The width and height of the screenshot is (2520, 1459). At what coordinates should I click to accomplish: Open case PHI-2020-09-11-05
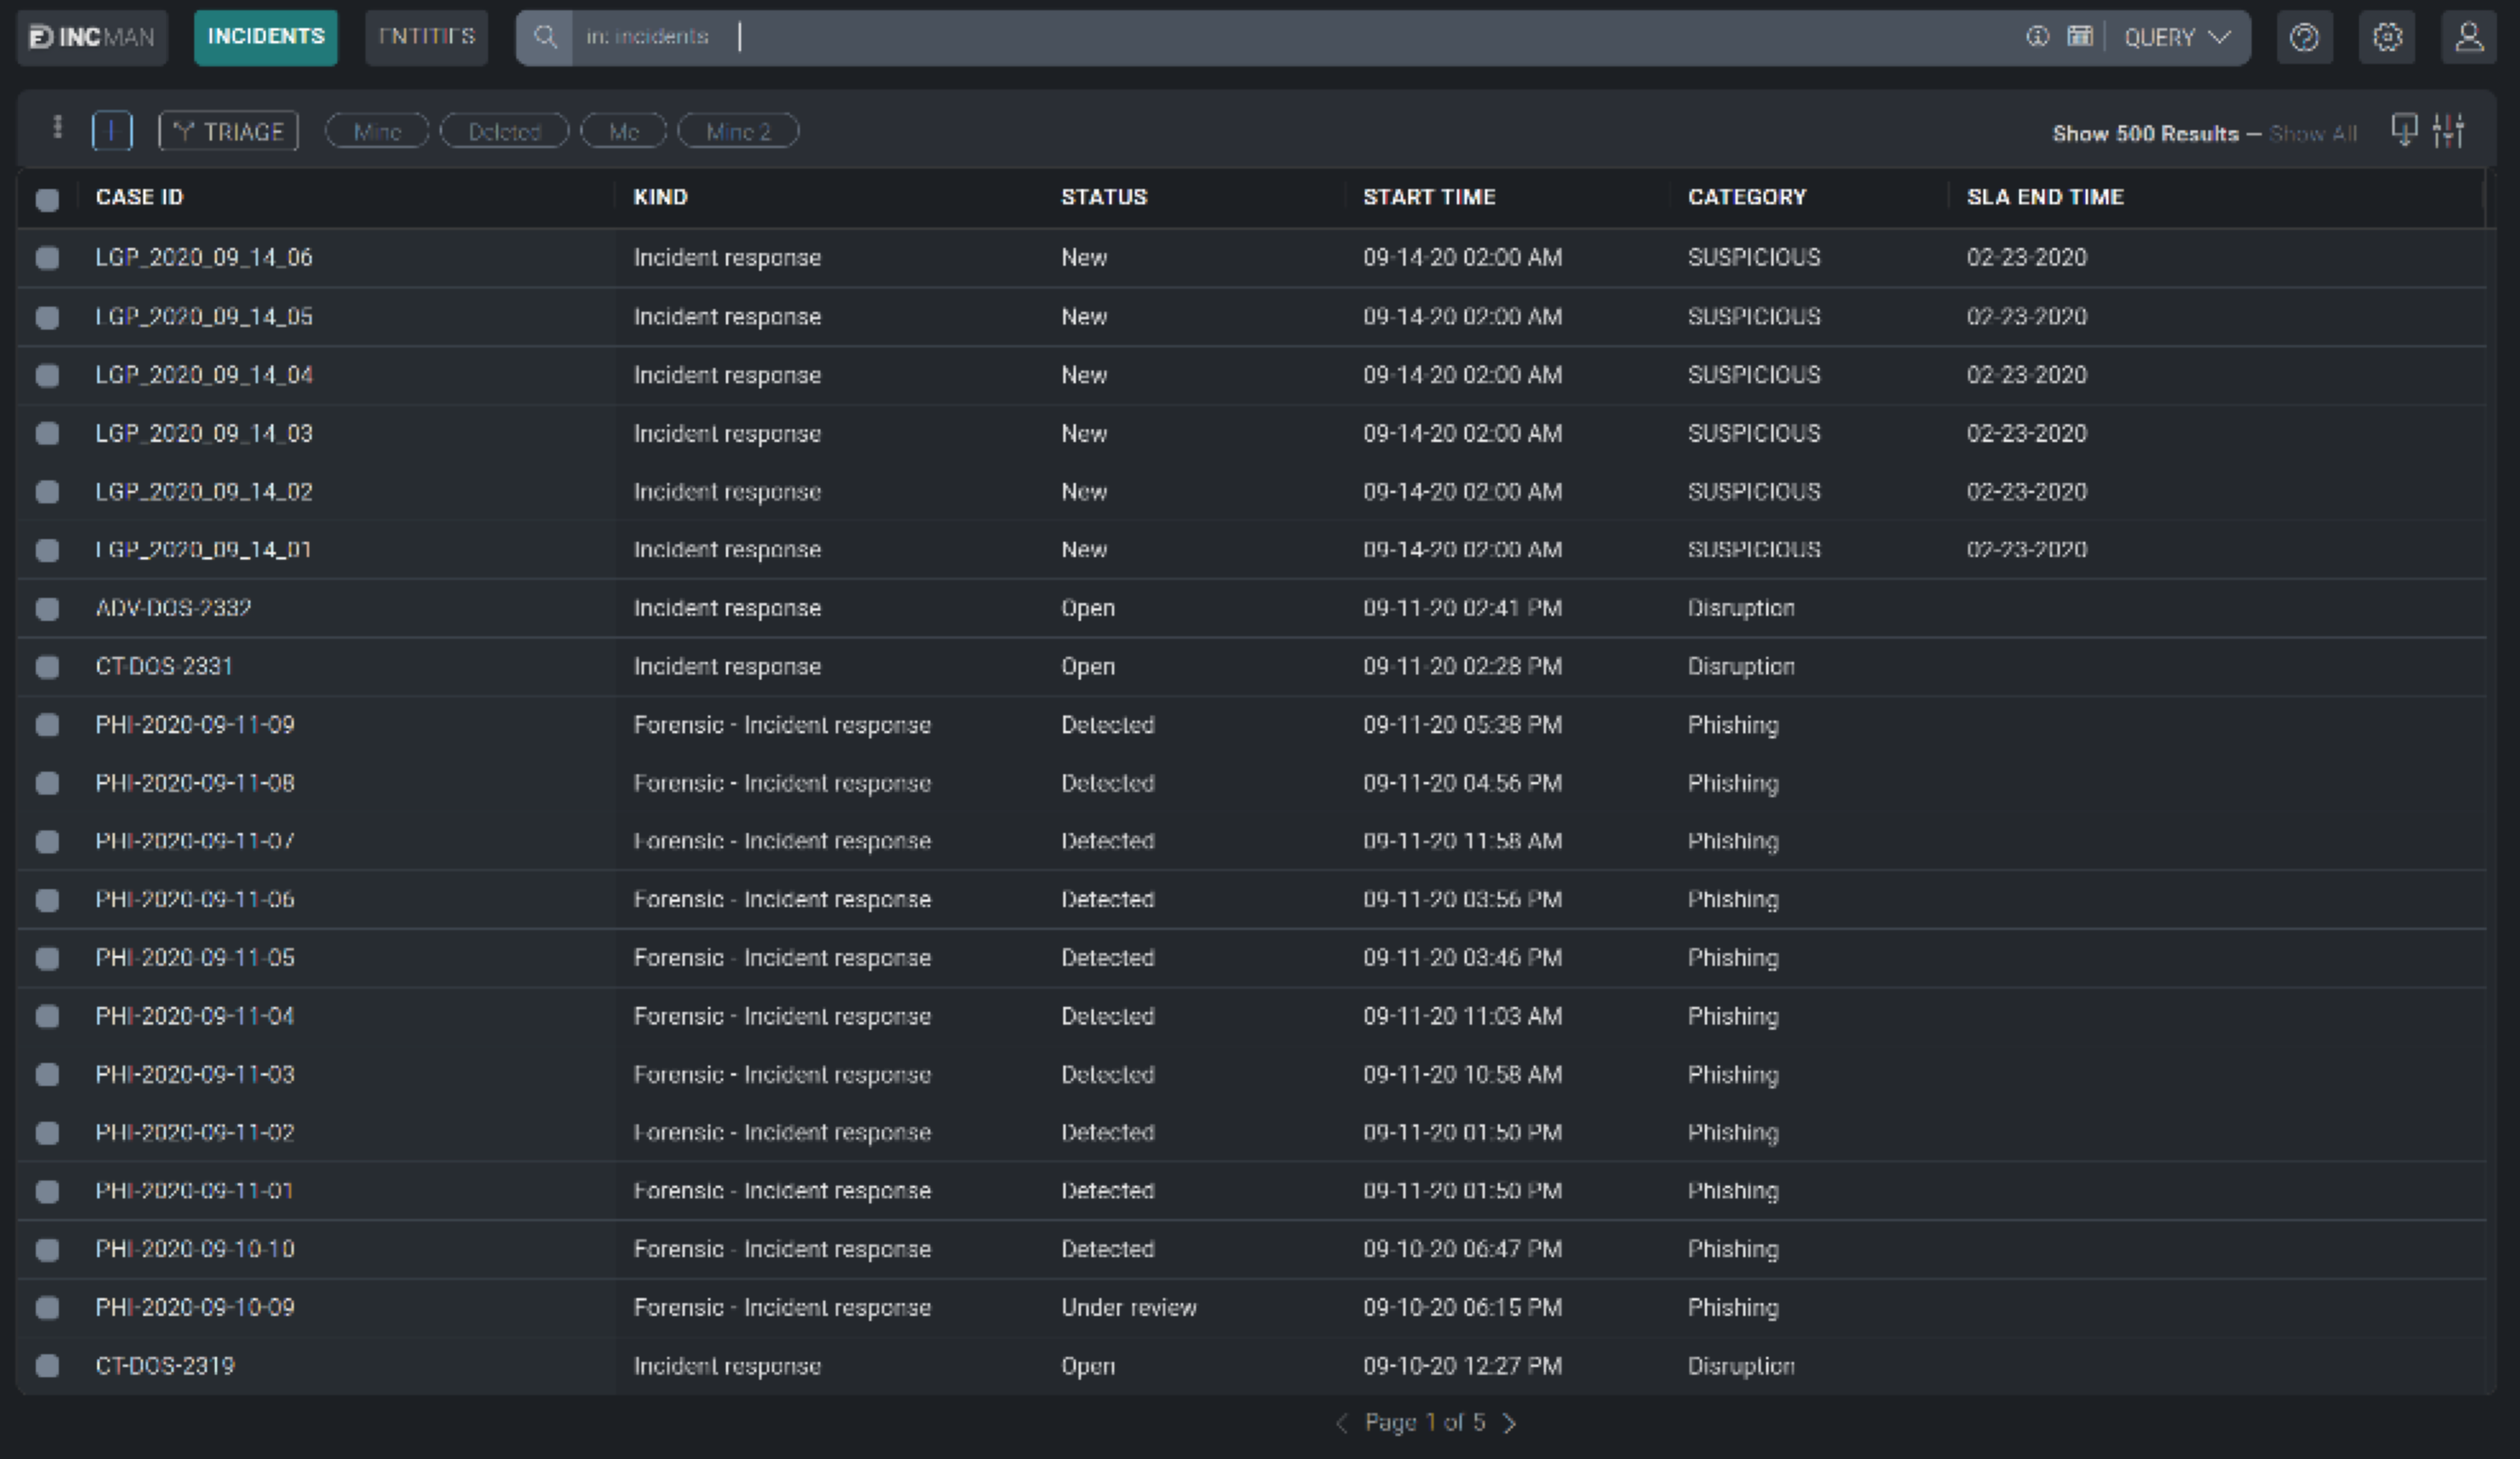point(195,958)
